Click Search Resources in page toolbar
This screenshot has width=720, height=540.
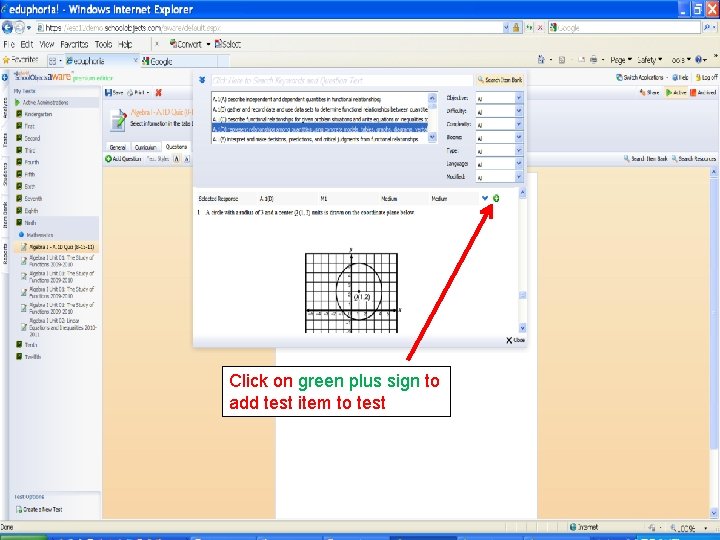pyautogui.click(x=694, y=159)
